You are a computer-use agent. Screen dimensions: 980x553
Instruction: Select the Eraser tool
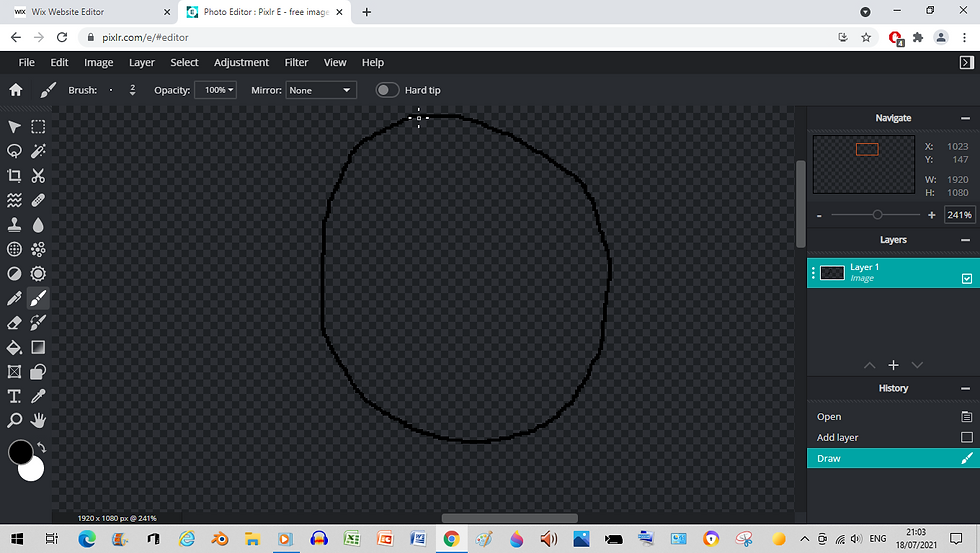point(14,322)
